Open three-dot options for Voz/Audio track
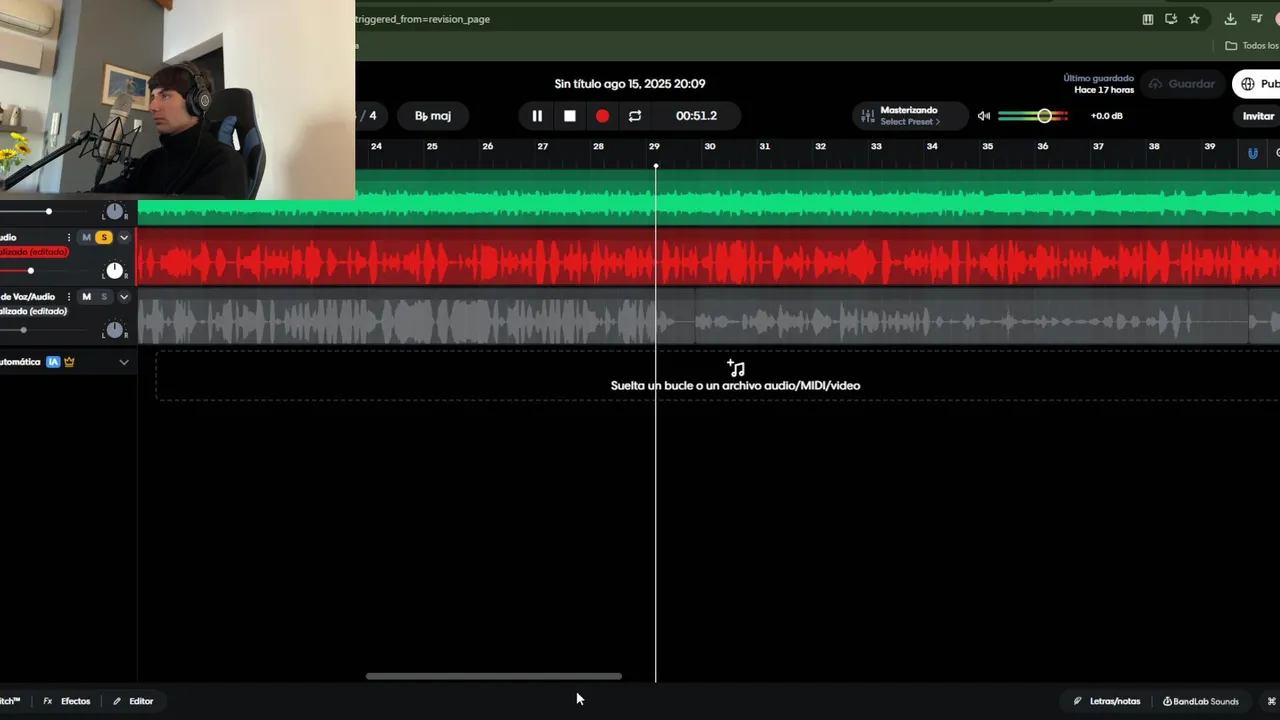This screenshot has height=720, width=1280. pyautogui.click(x=69, y=297)
